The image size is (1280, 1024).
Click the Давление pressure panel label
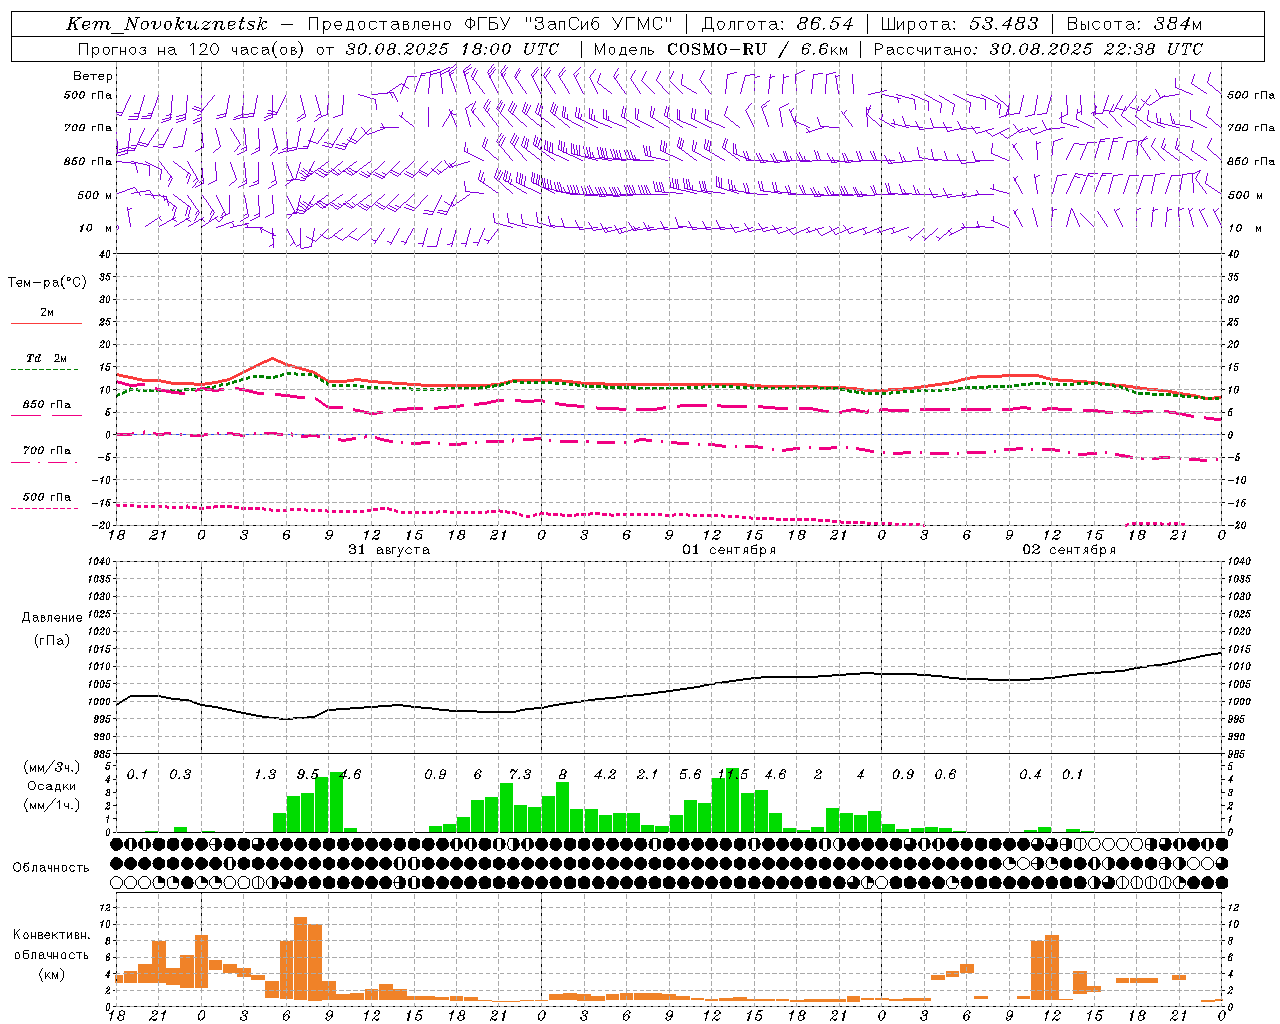[52, 618]
